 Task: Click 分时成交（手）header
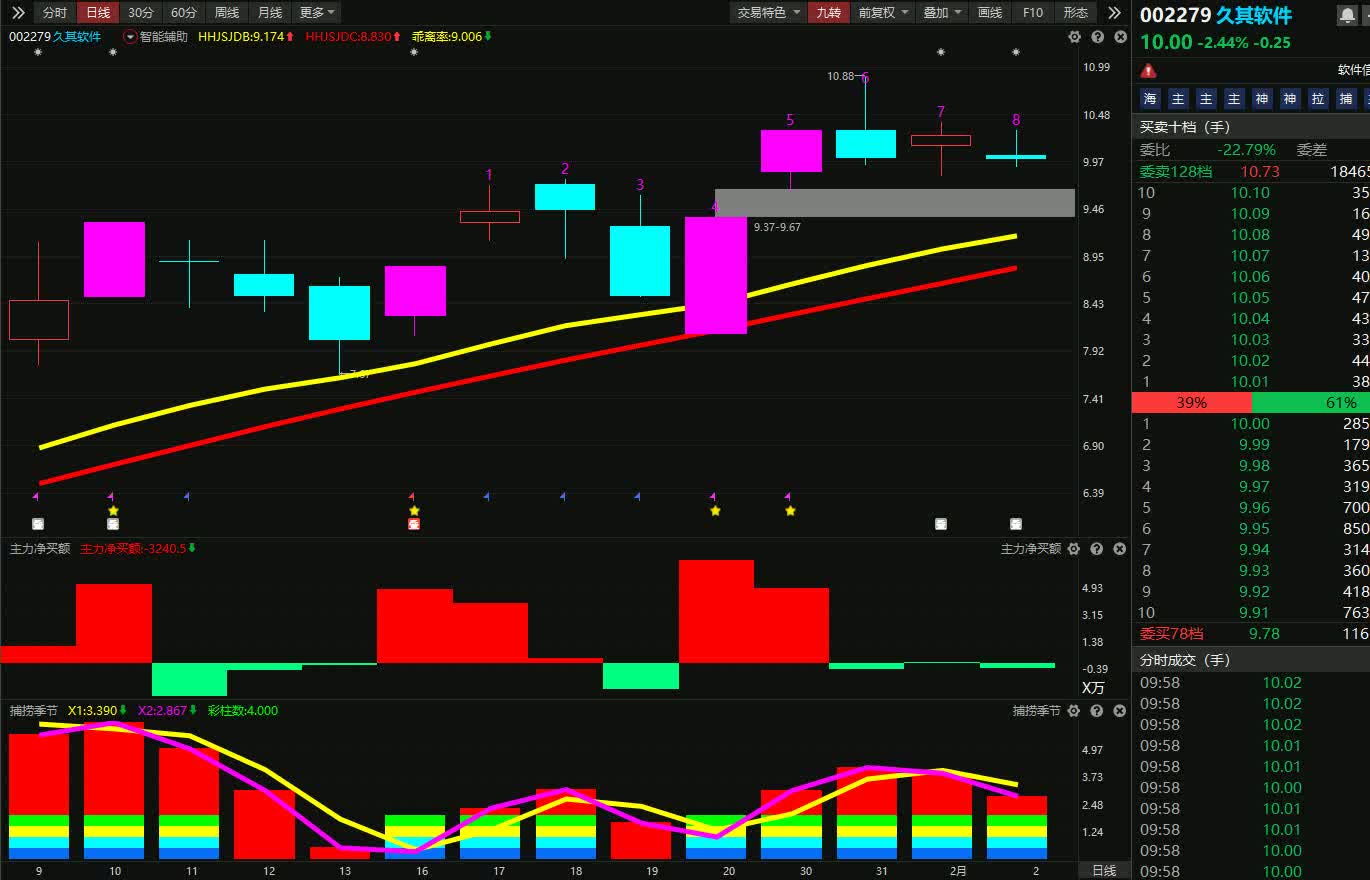coord(1185,660)
